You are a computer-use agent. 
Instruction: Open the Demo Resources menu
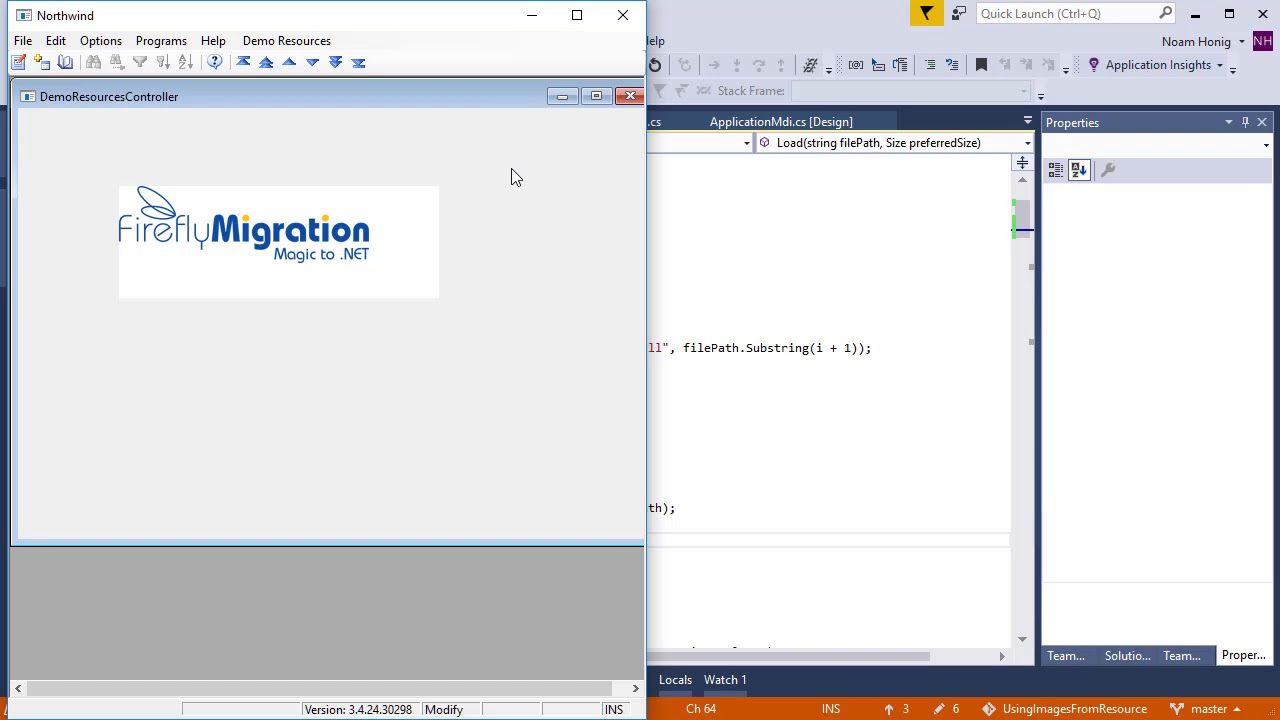(x=287, y=41)
